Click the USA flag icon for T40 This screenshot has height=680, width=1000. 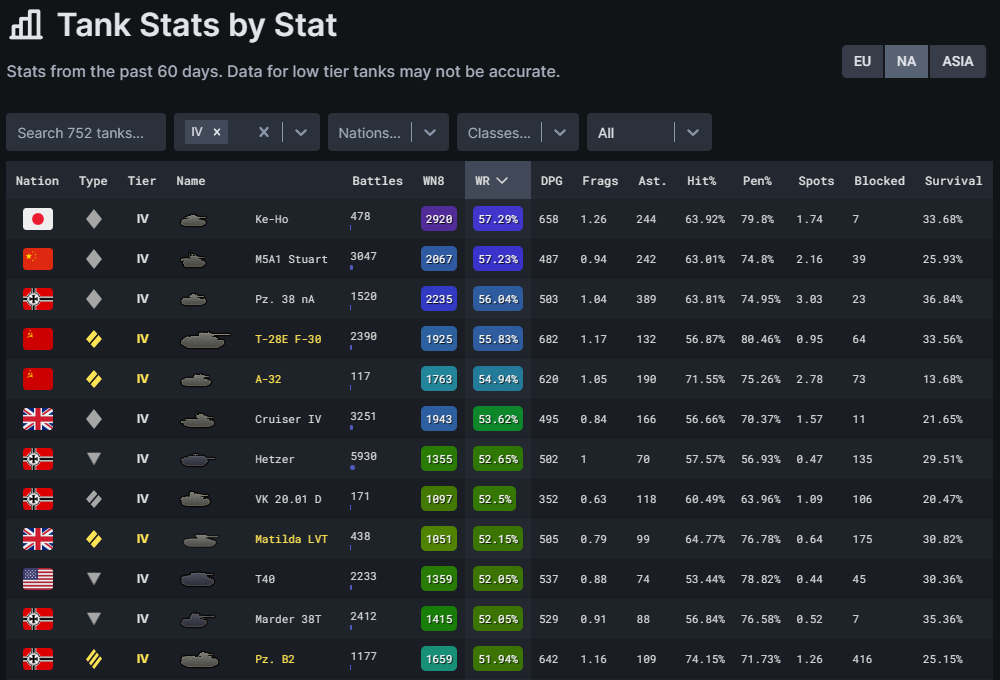tap(38, 579)
